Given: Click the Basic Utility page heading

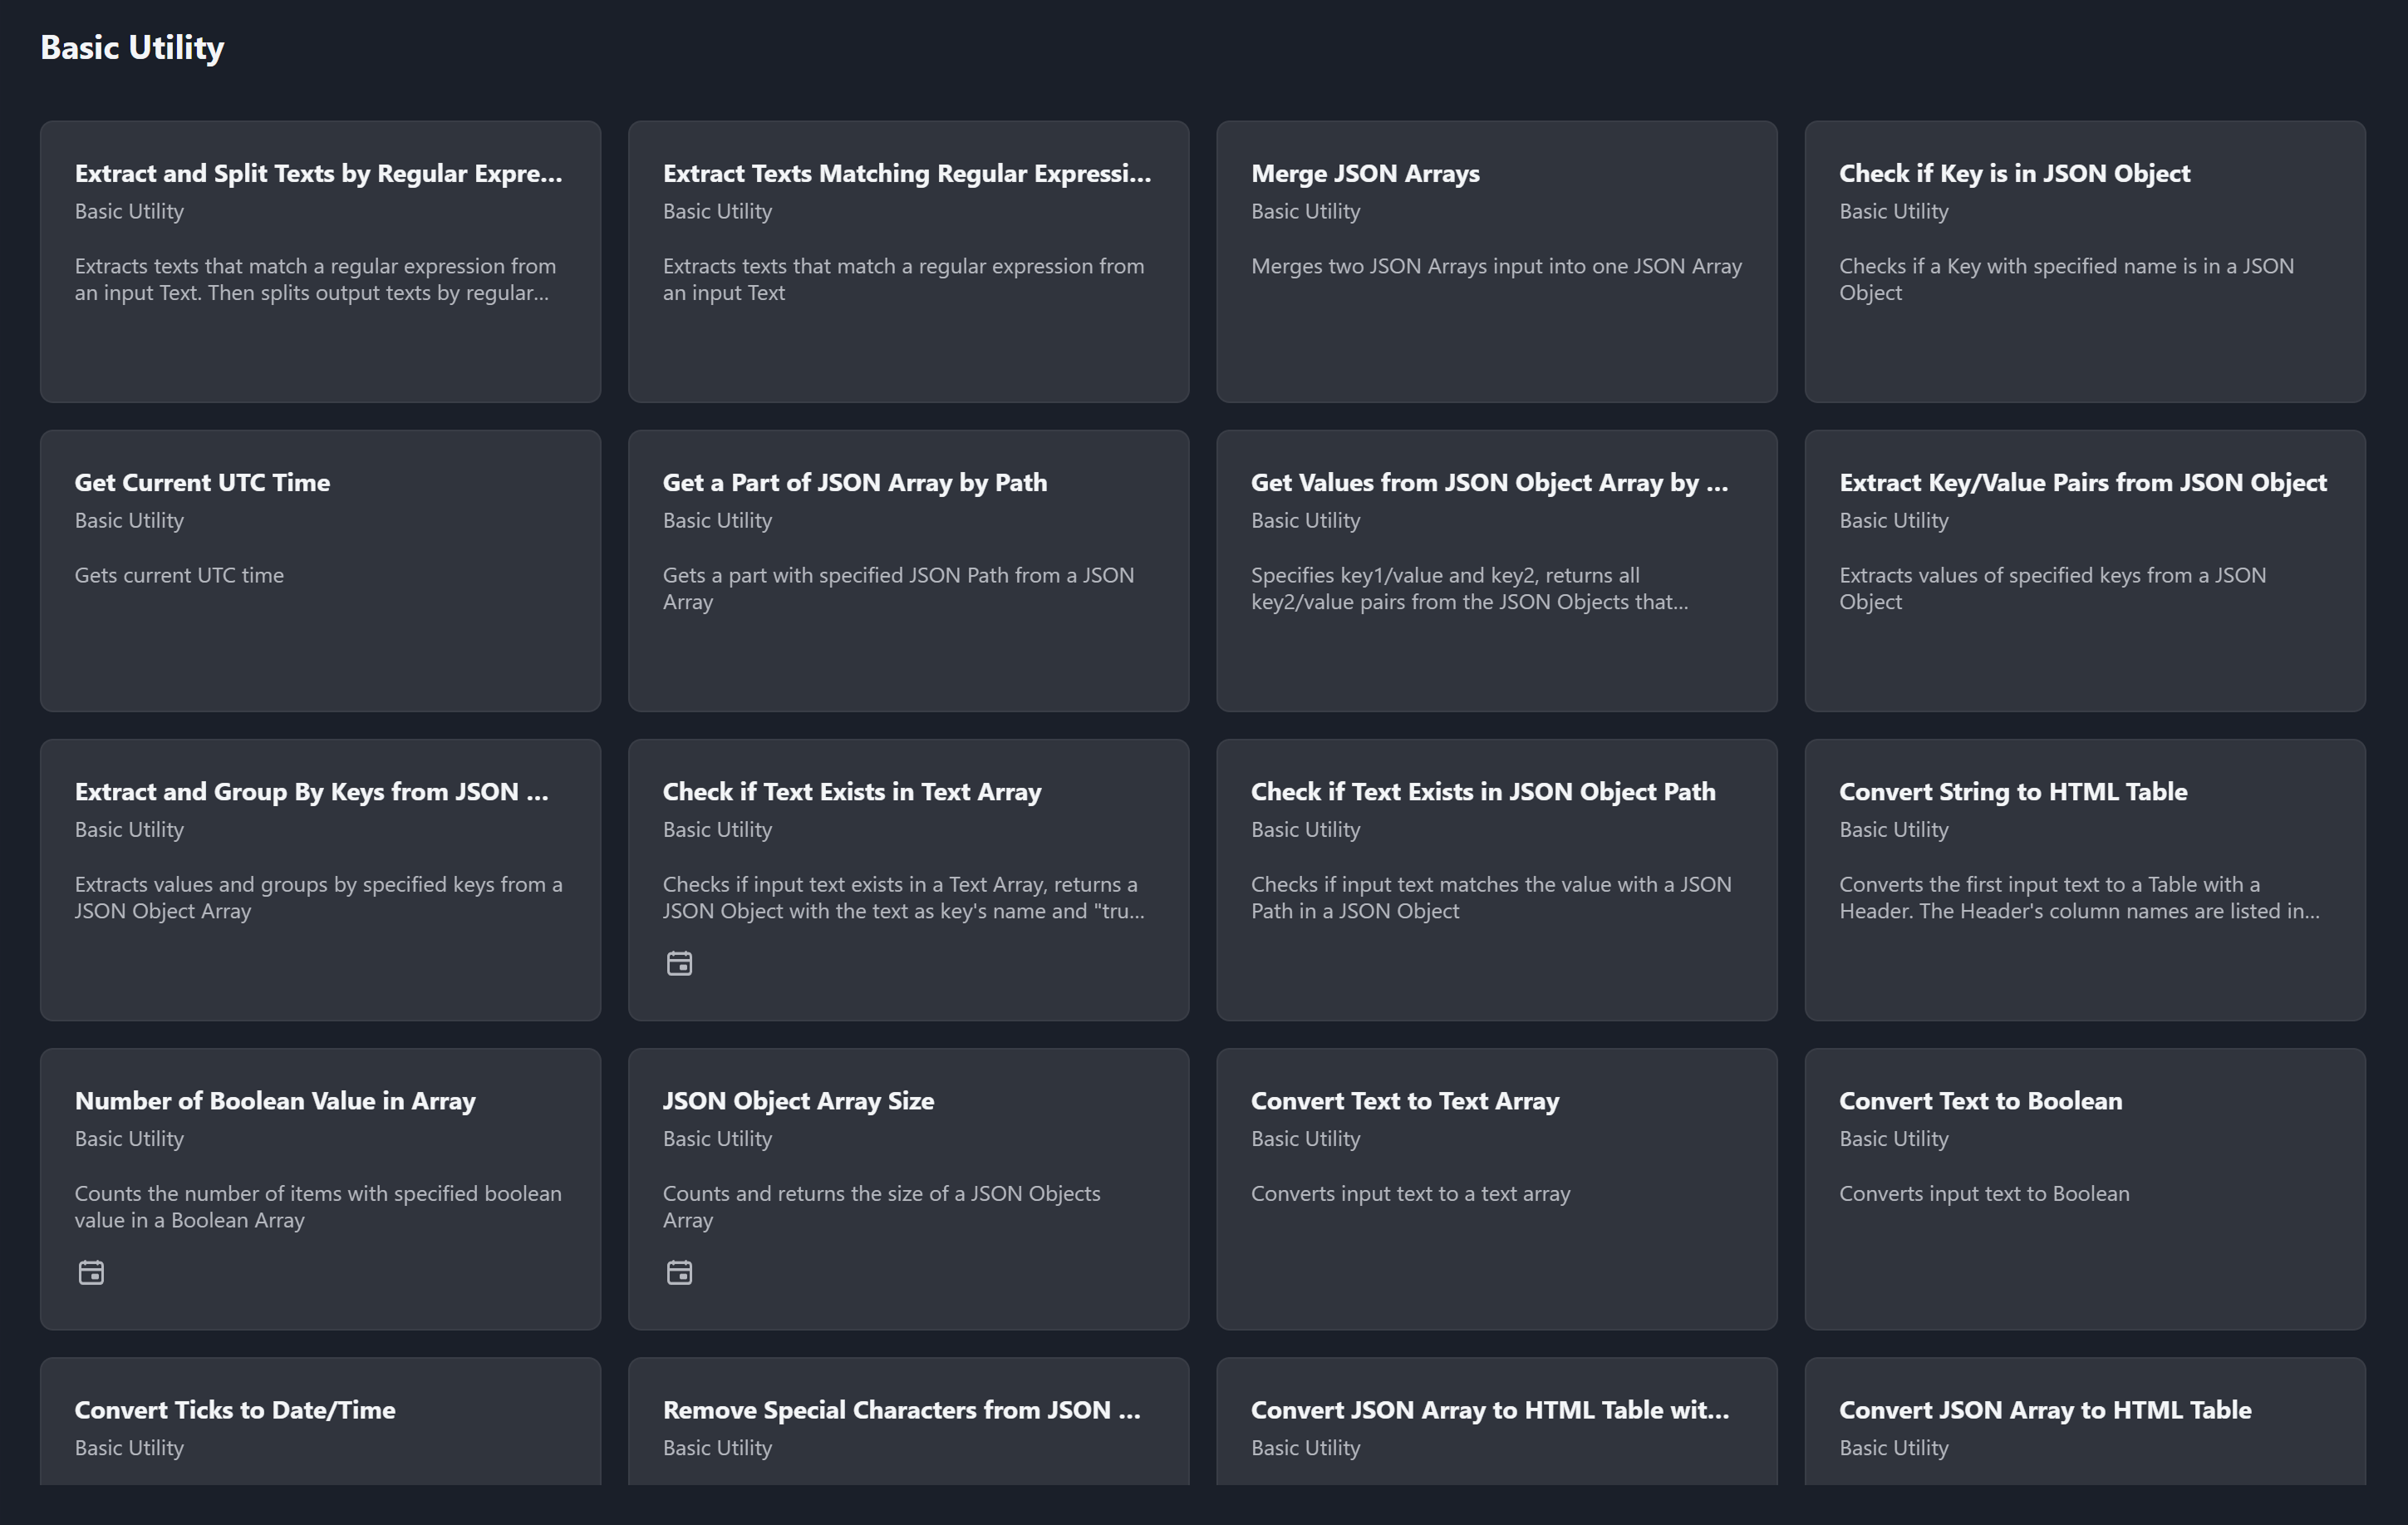Looking at the screenshot, I should pos(132,48).
